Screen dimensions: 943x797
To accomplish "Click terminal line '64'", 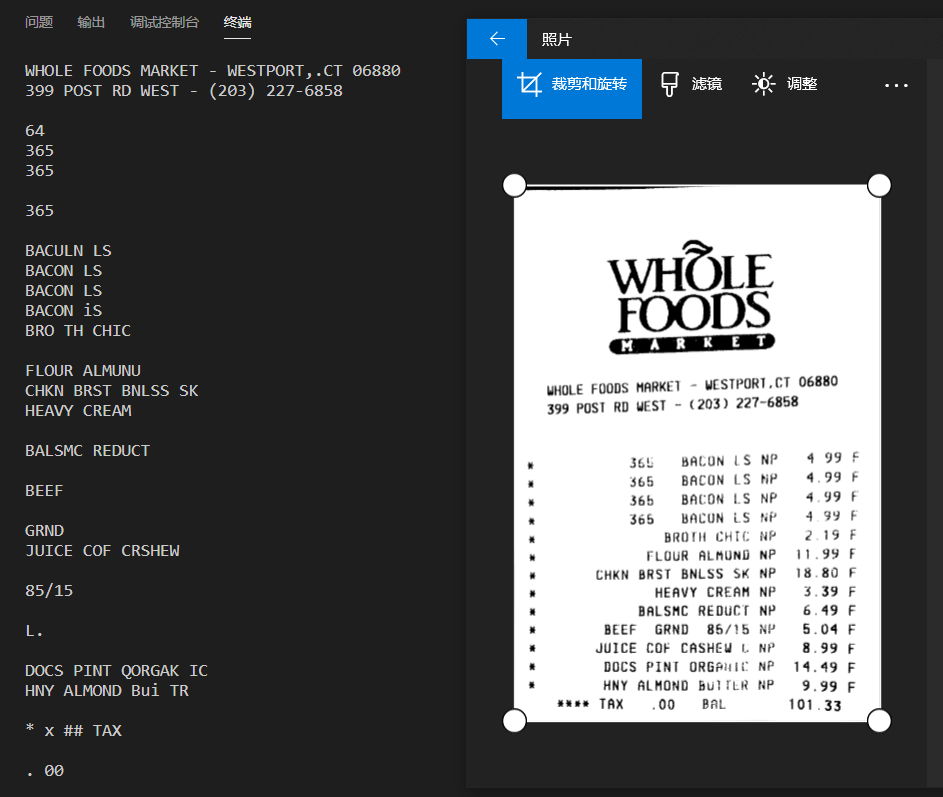I will coord(35,131).
